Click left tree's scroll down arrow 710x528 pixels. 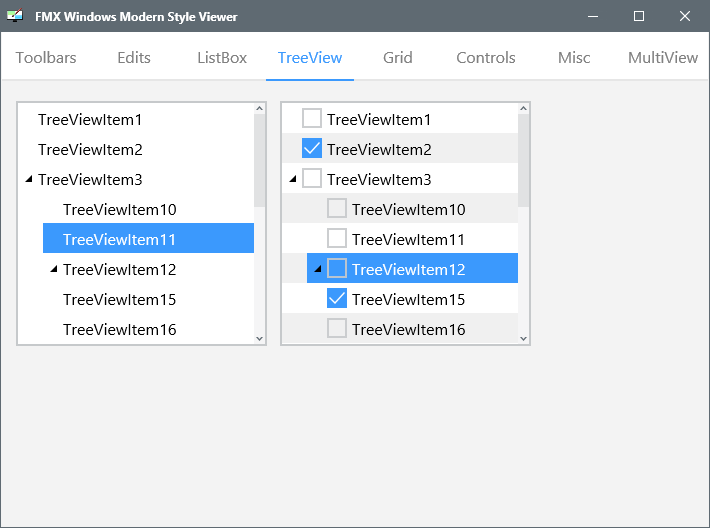259,338
